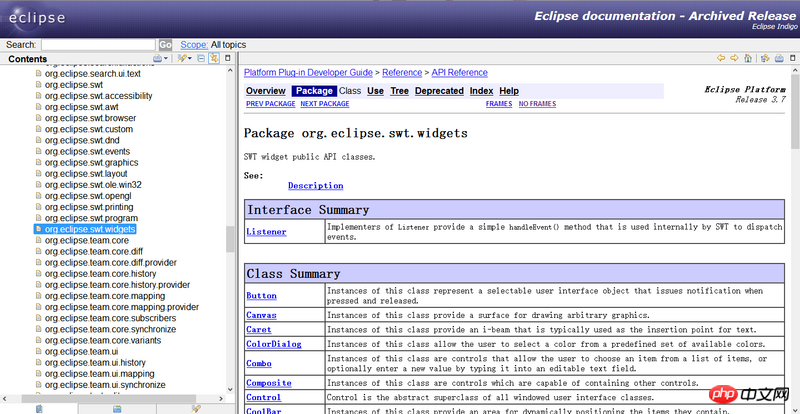Click the page icon beside org.eclipse.team.ui
This screenshot has height=414, width=800.
[38, 352]
